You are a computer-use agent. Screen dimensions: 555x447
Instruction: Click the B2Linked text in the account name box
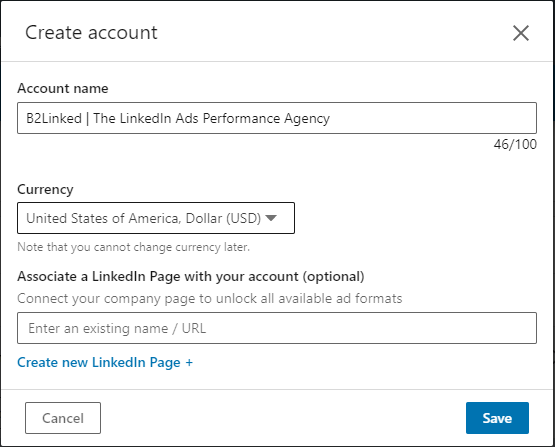(x=54, y=118)
